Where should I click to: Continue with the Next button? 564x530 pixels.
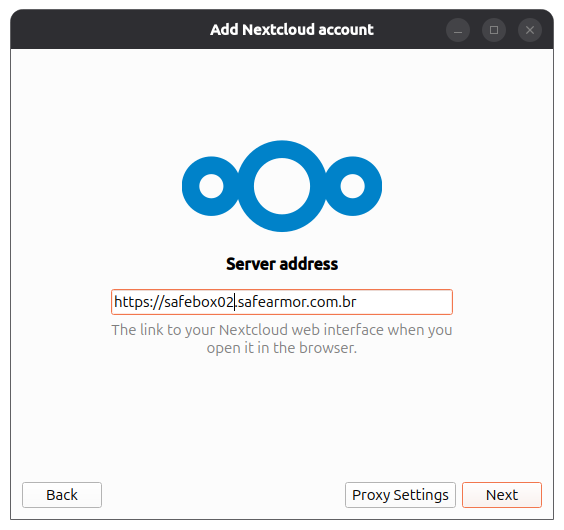(502, 495)
